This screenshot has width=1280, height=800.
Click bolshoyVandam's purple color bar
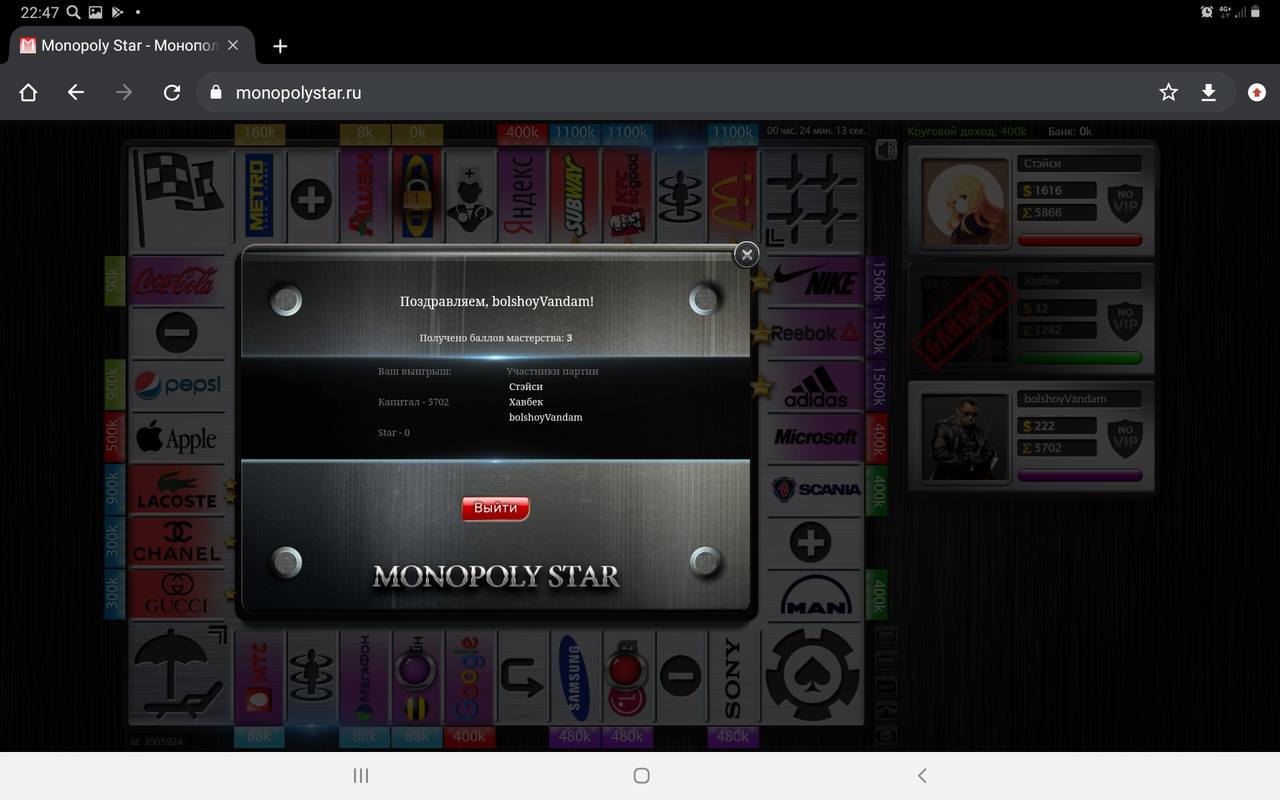click(x=1080, y=475)
